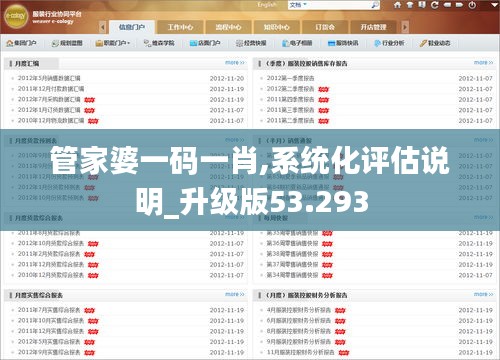Open 规划蓝图 in the shortcut bar

(x=67, y=43)
